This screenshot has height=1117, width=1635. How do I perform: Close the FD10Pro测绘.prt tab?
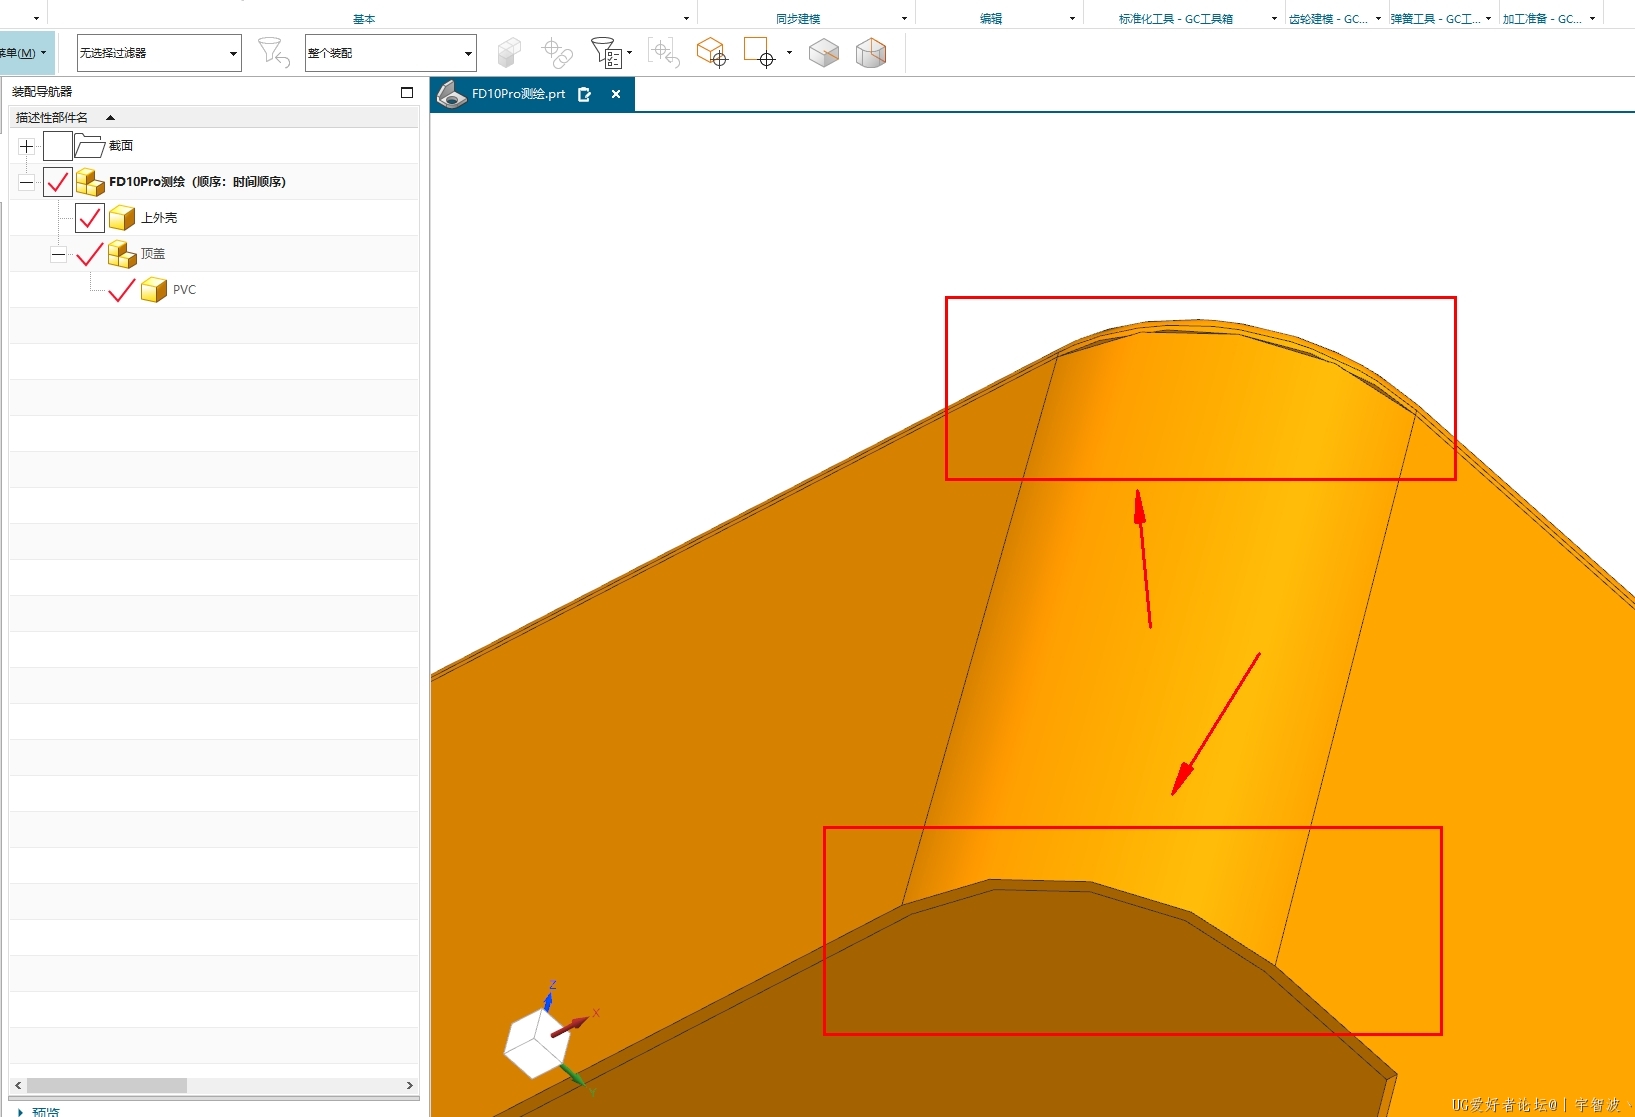[616, 94]
